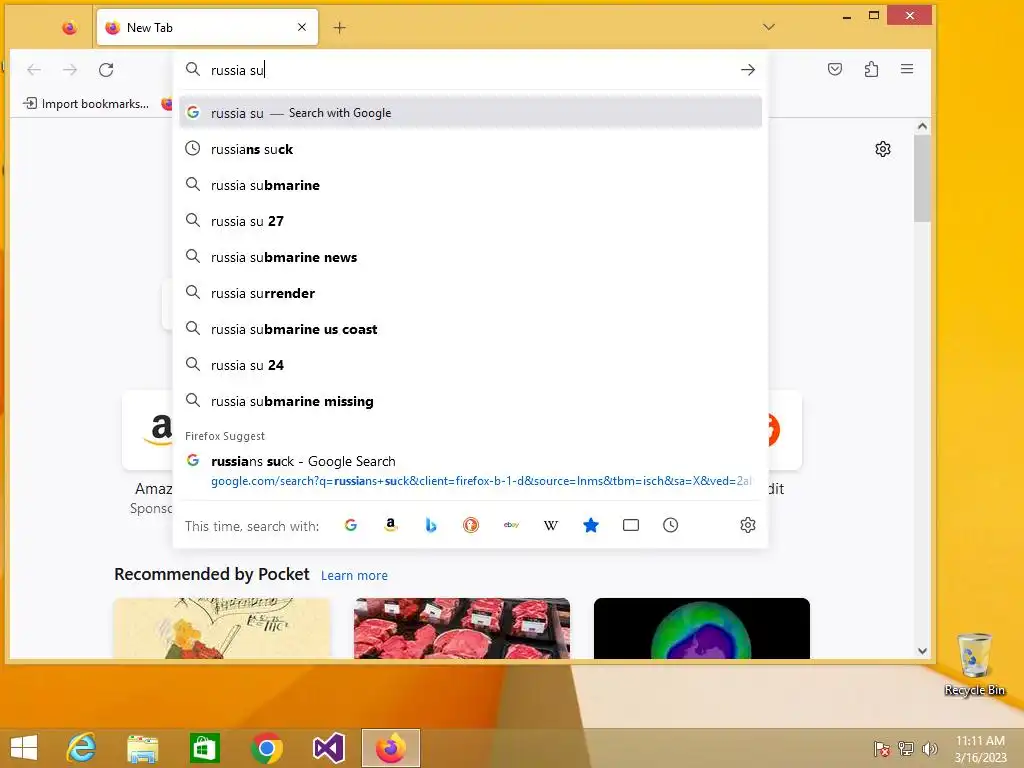Select 'russia su — Search with Google'

tap(470, 113)
